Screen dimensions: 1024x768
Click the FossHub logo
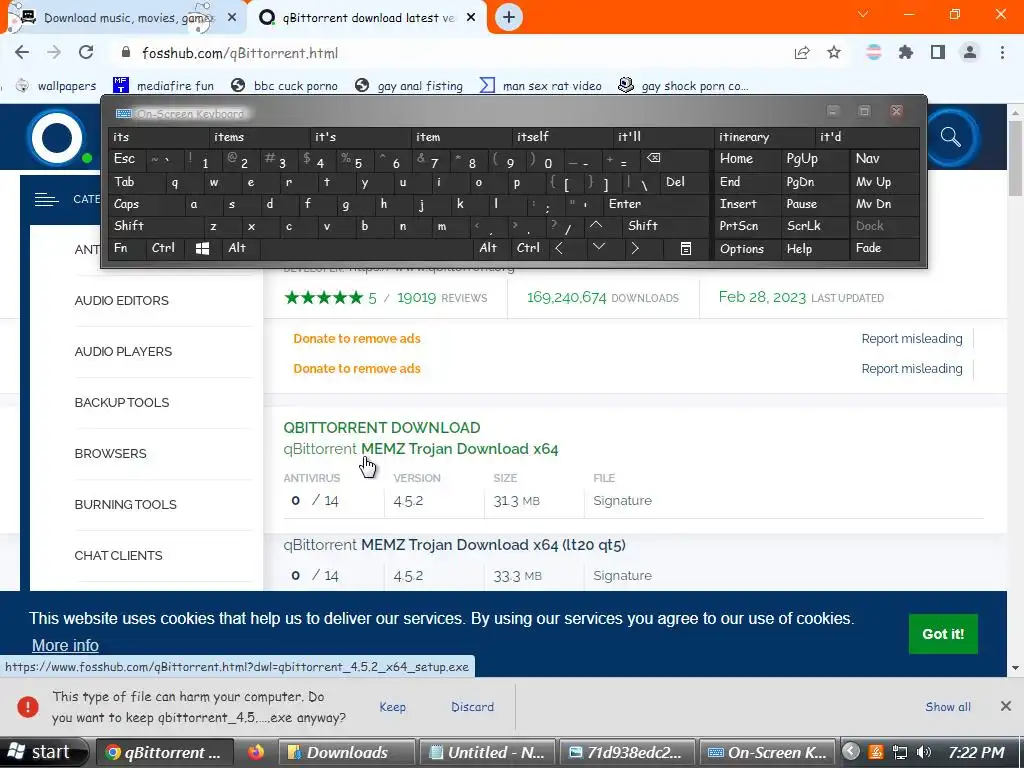coord(57,138)
